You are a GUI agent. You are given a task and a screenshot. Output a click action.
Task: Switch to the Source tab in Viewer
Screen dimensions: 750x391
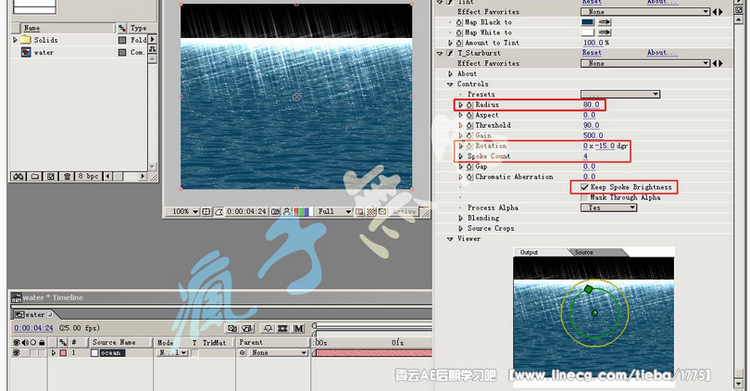(x=584, y=252)
